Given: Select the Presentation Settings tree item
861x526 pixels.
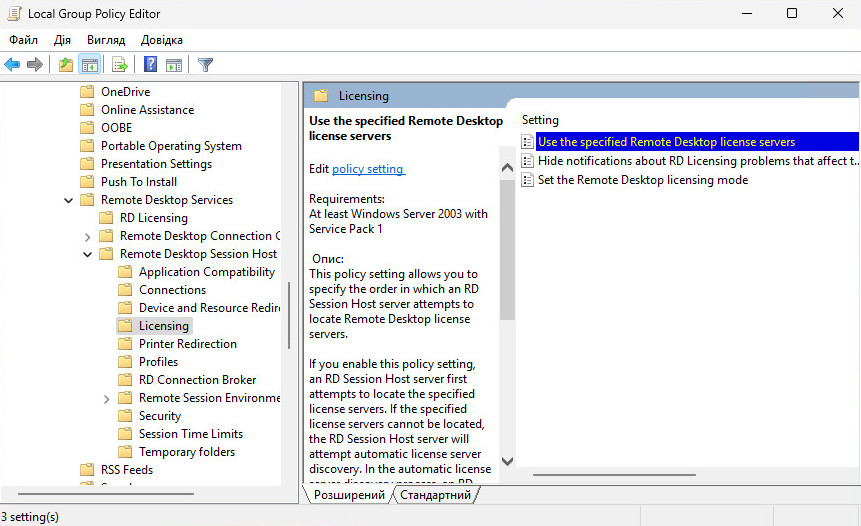Looking at the screenshot, I should pos(156,164).
